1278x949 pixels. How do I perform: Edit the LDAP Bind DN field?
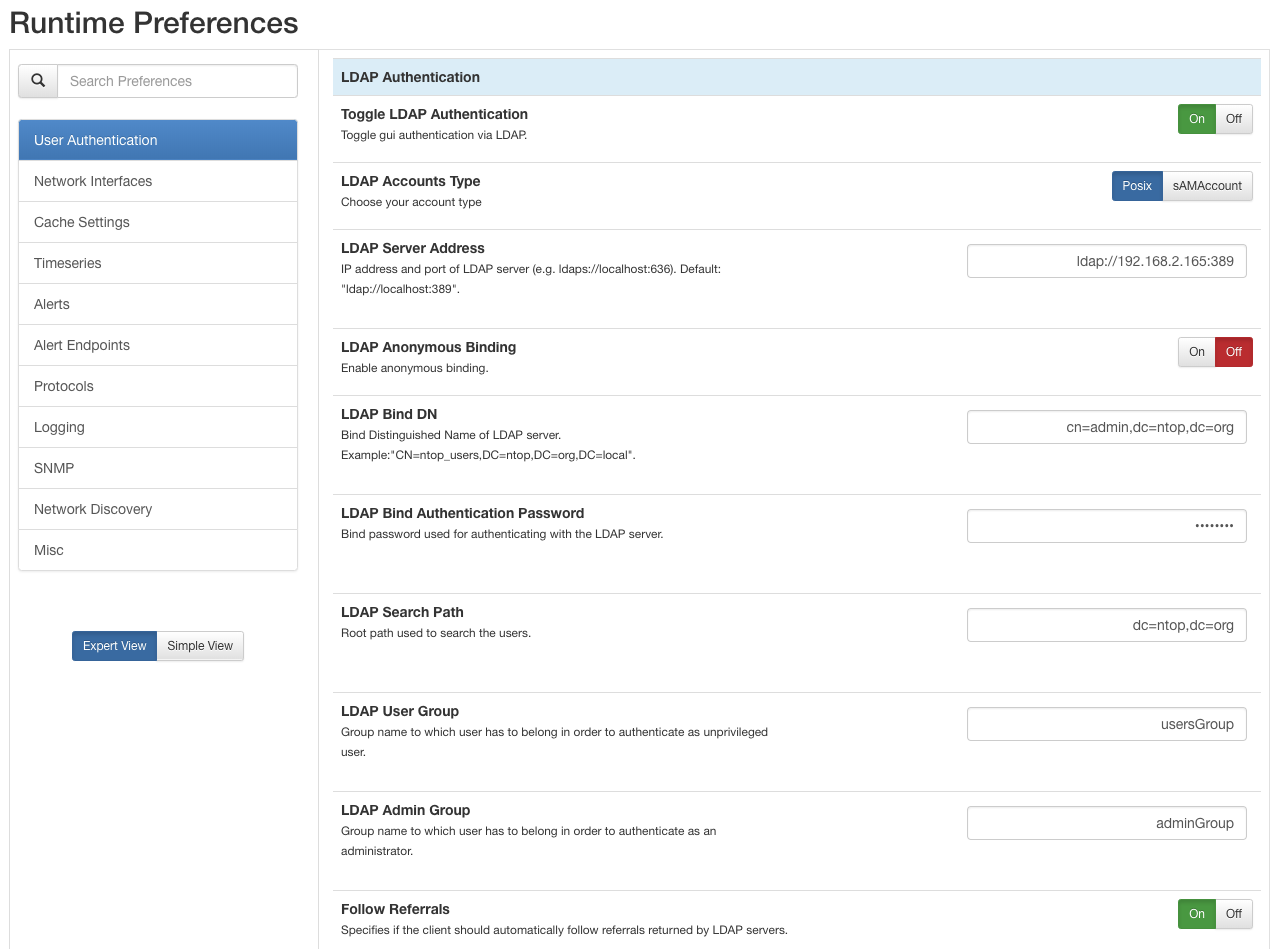(x=1107, y=427)
